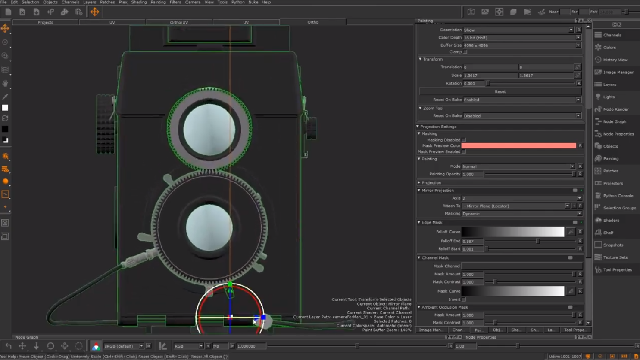Image resolution: width=640 pixels, height=360 pixels.
Task: Open the Camera menu
Action: [x=193, y=2]
